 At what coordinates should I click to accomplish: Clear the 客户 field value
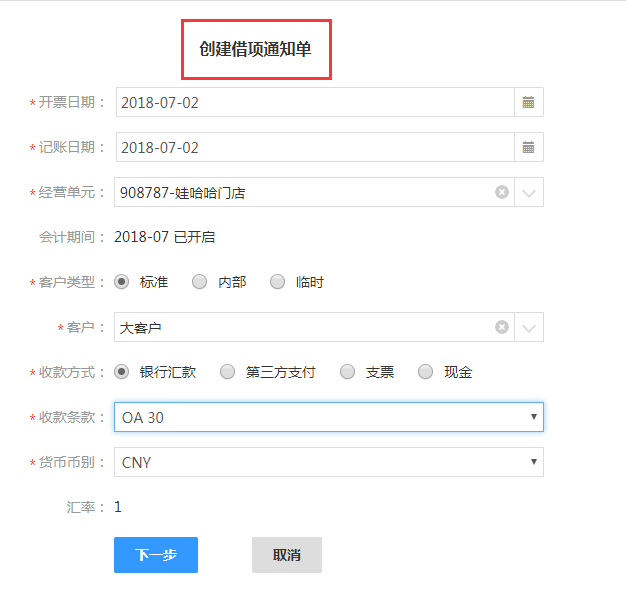coord(502,327)
